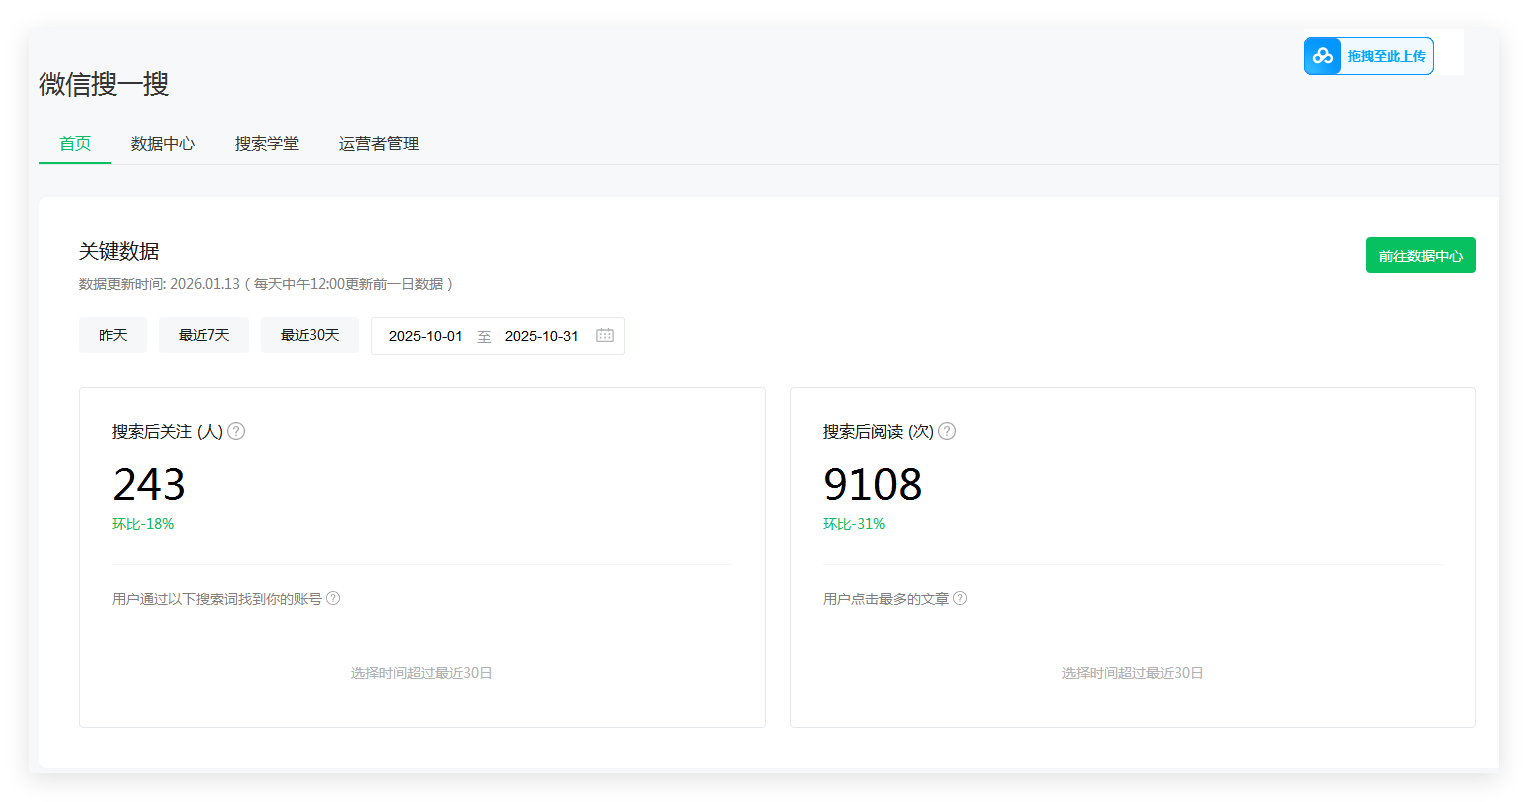1528x802 pixels.
Task: Click the end date field 2025-10-31
Action: [542, 336]
